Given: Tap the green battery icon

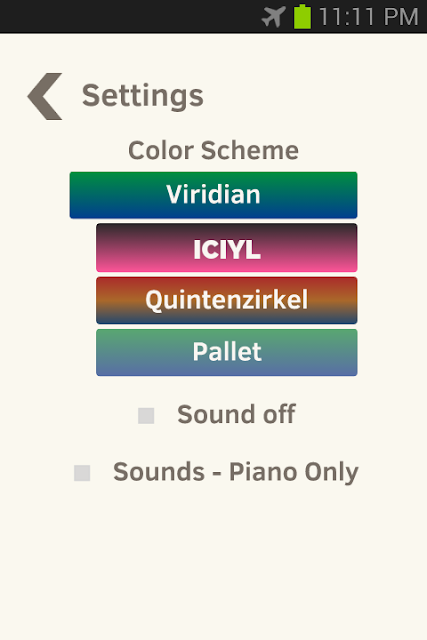Looking at the screenshot, I should 302,16.
